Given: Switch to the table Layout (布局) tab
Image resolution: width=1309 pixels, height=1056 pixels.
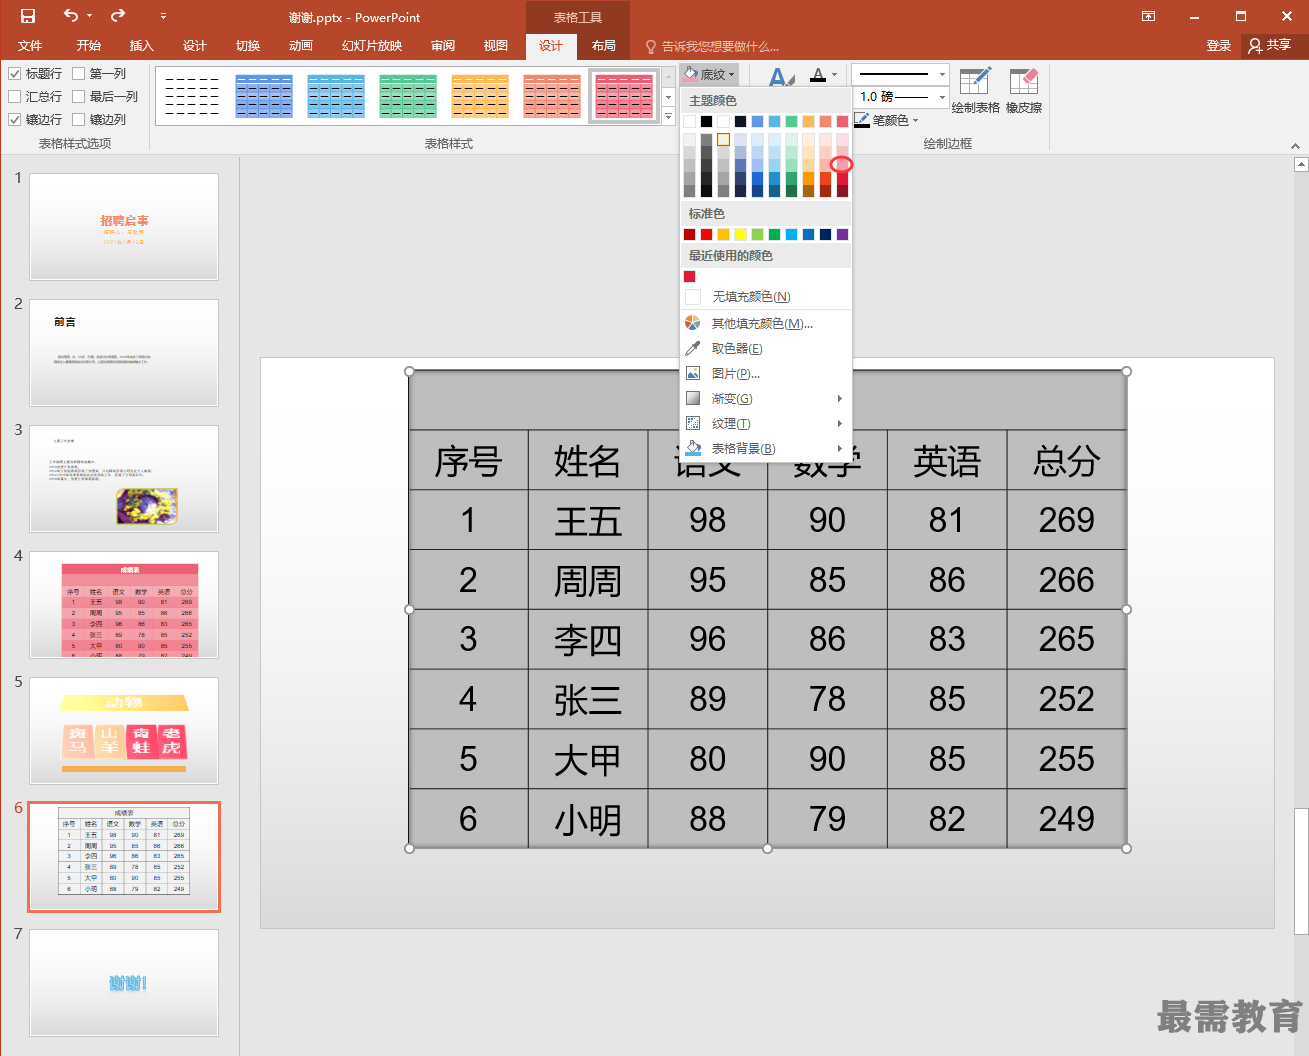Looking at the screenshot, I should tap(604, 46).
